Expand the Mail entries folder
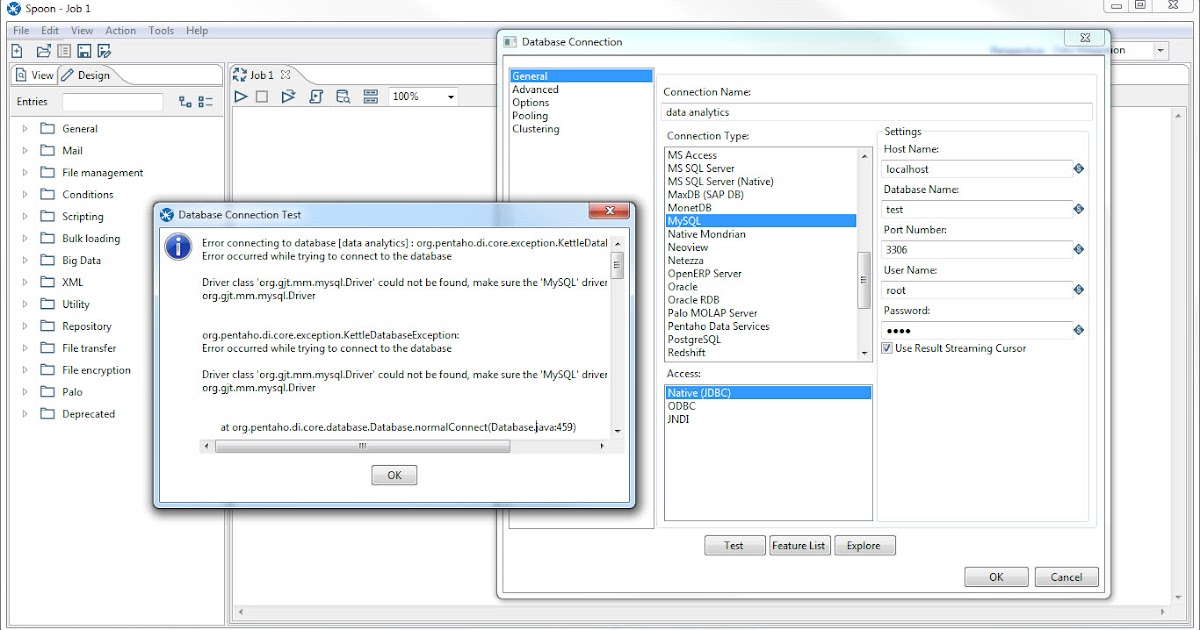Image resolution: width=1200 pixels, height=630 pixels. click(26, 151)
